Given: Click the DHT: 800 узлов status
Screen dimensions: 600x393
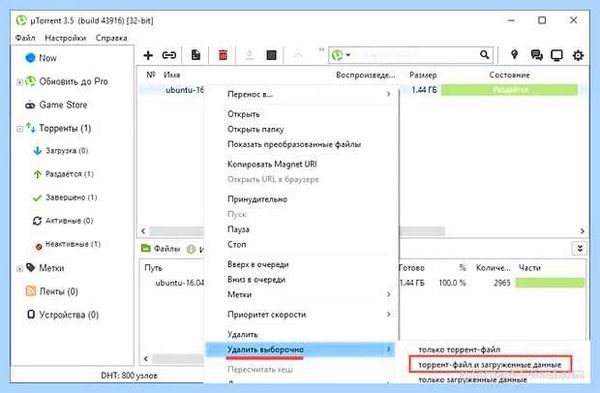Looking at the screenshot, I should [x=129, y=376].
